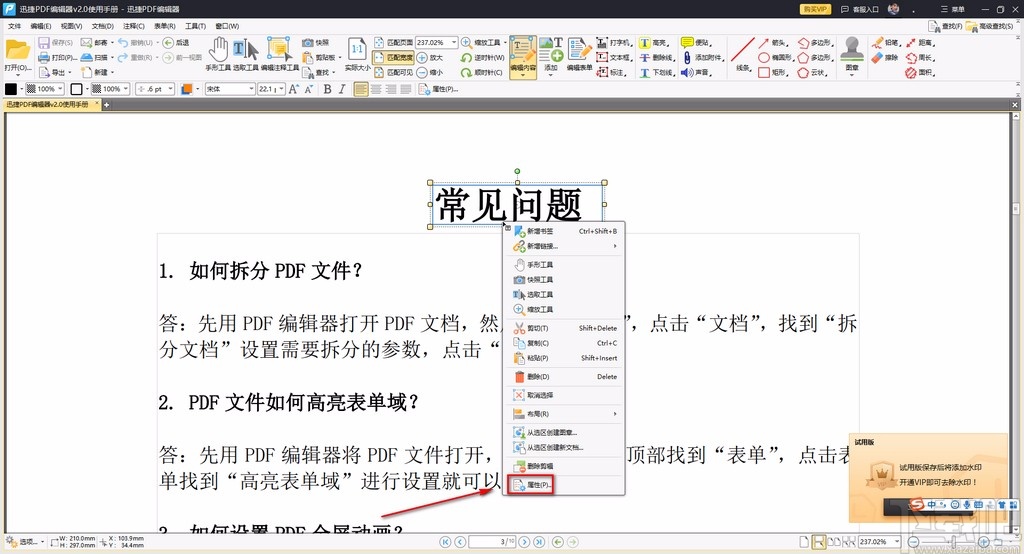
Task: Toggle center text alignment
Action: (x=376, y=89)
